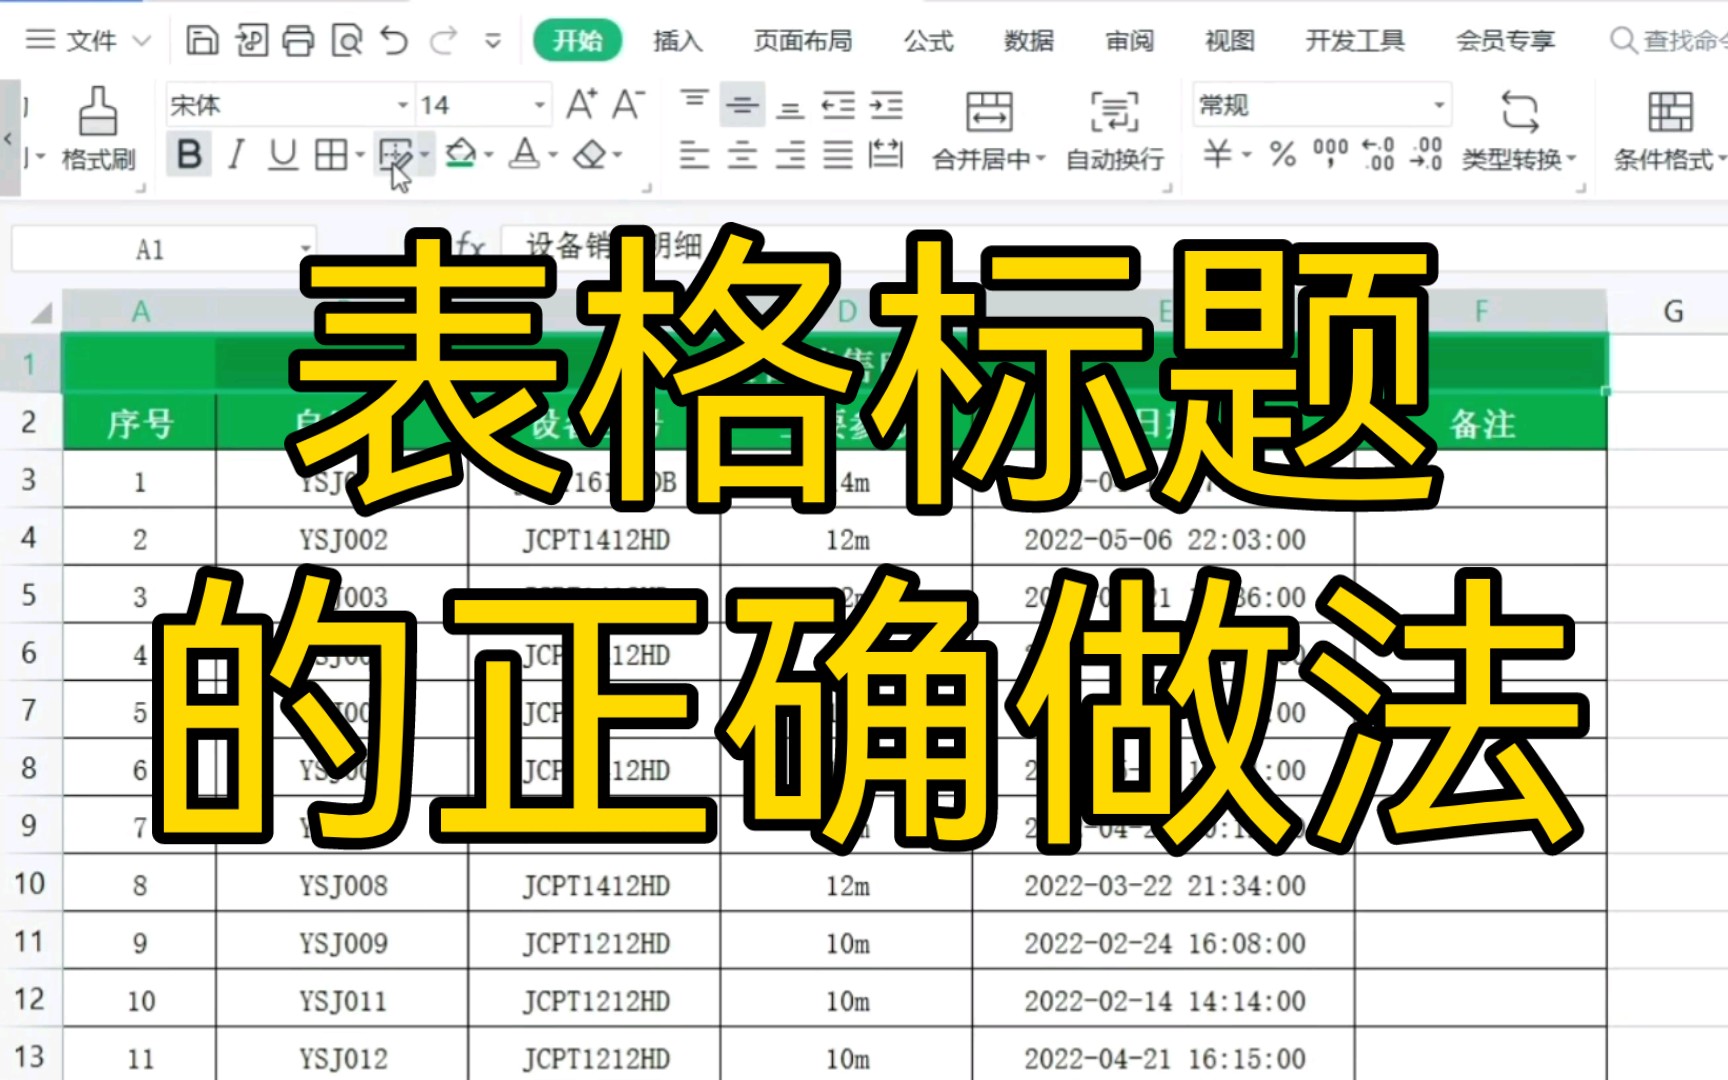
Task: Toggle left horizontal alignment
Action: pyautogui.click(x=694, y=155)
